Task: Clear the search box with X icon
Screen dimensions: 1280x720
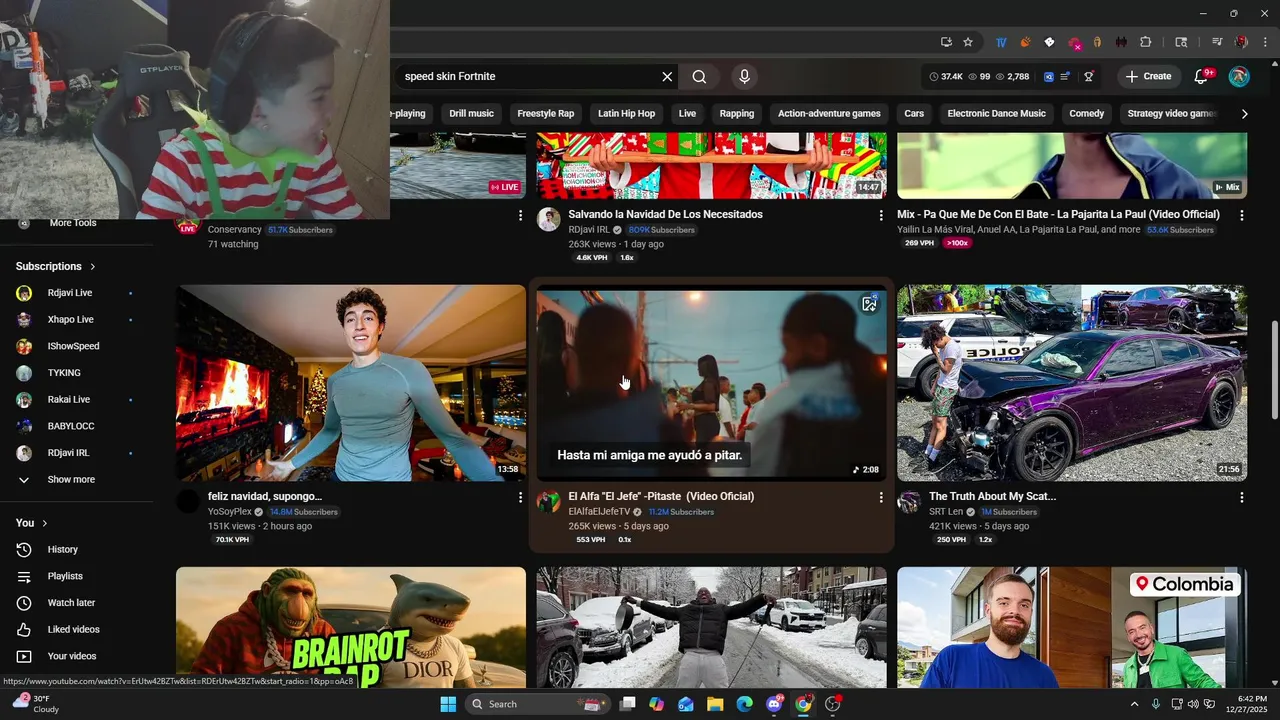Action: 667,76
